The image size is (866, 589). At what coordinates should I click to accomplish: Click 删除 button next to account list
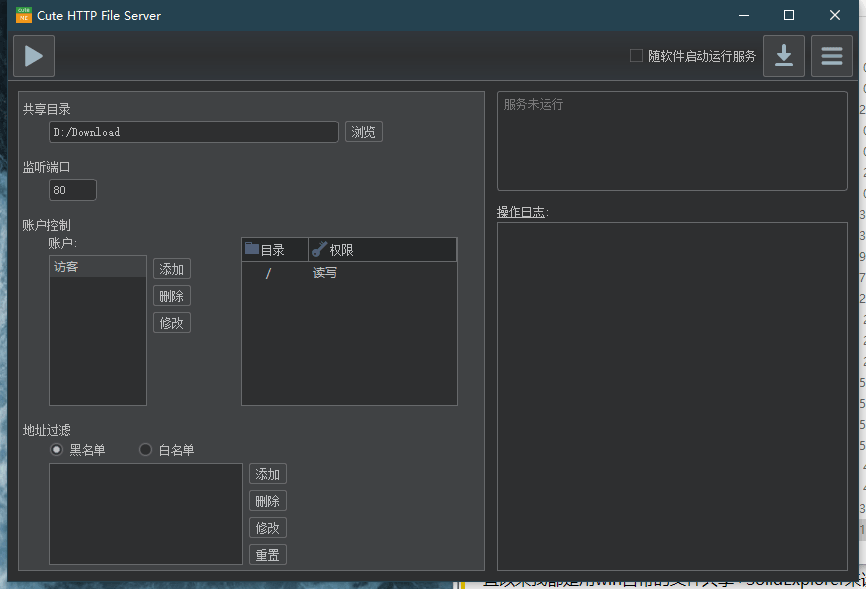click(172, 296)
